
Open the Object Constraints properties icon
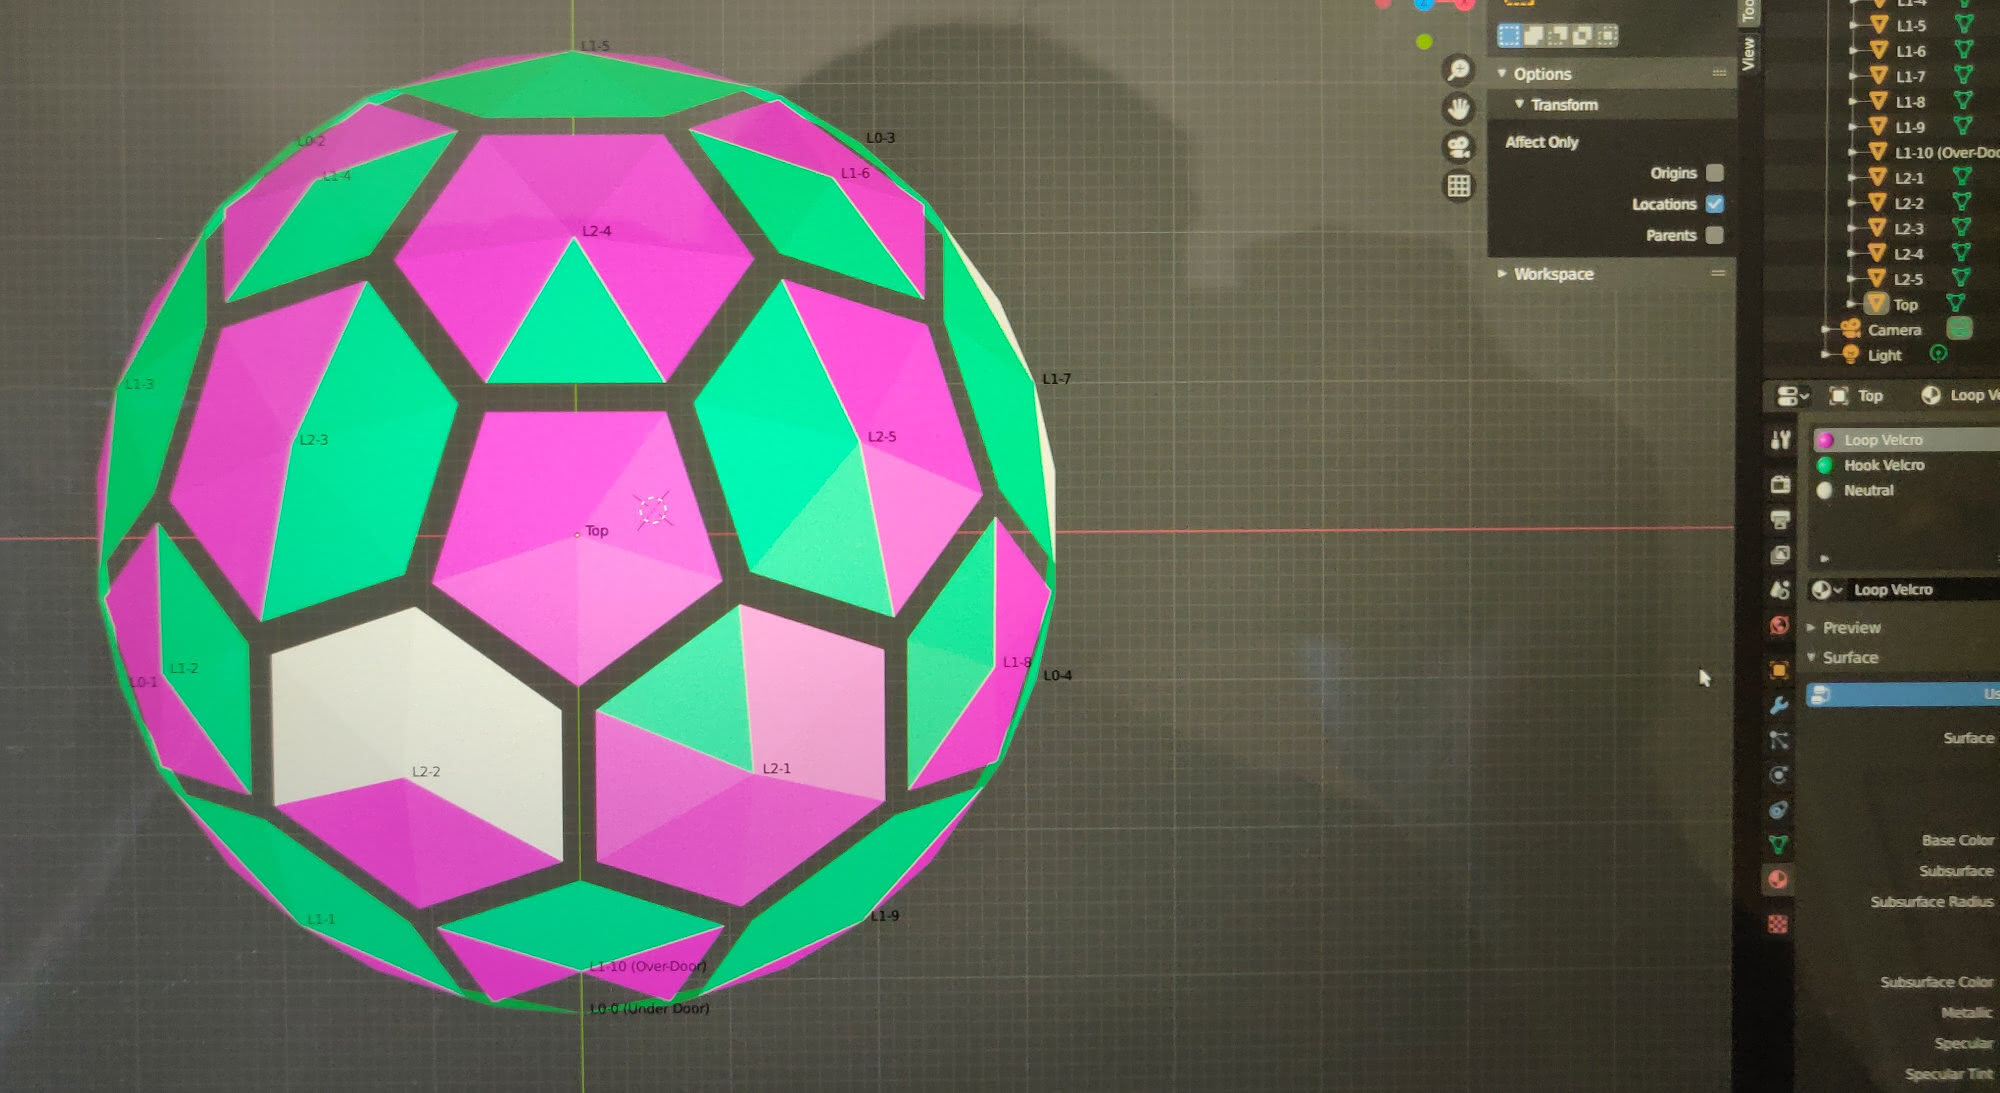point(1779,810)
